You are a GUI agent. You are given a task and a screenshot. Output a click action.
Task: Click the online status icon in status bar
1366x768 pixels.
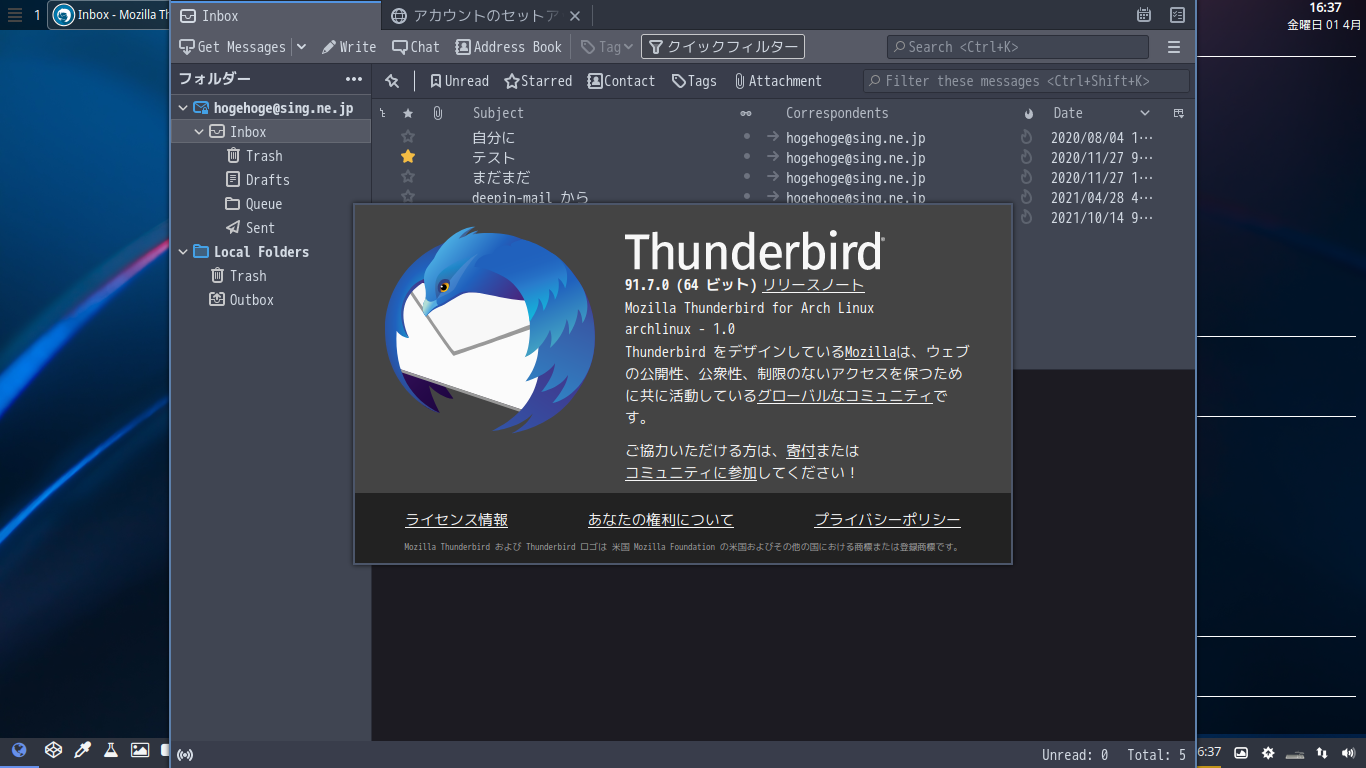click(x=185, y=755)
